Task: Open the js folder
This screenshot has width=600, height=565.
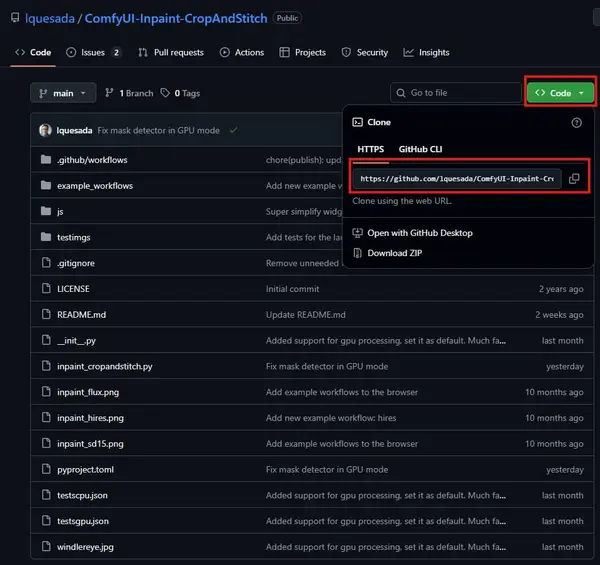Action: click(60, 211)
